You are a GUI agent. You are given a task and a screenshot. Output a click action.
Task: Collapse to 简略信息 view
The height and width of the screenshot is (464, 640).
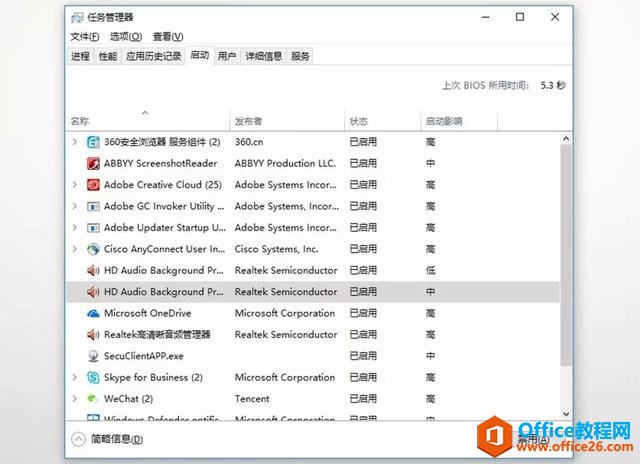pos(107,439)
